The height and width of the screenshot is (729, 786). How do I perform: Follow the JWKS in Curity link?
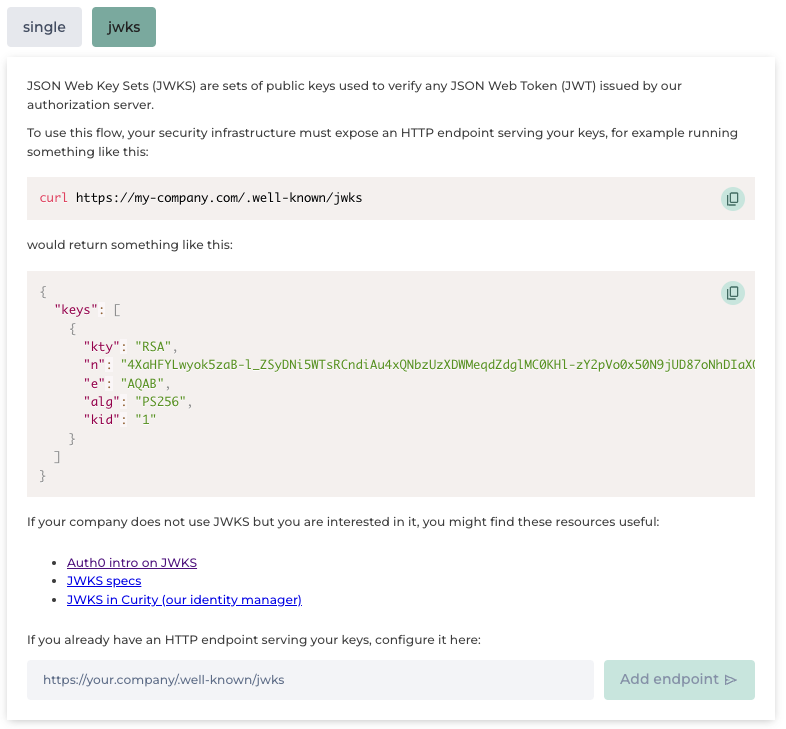pos(184,600)
